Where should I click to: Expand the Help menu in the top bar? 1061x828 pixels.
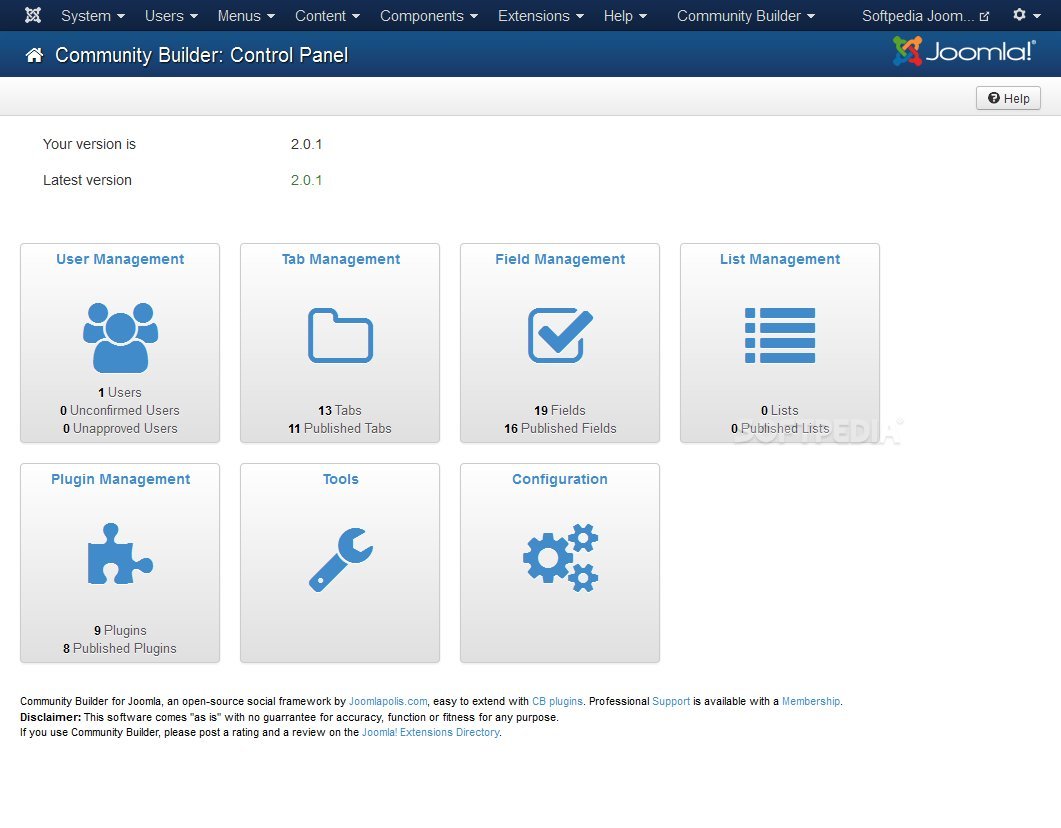625,16
